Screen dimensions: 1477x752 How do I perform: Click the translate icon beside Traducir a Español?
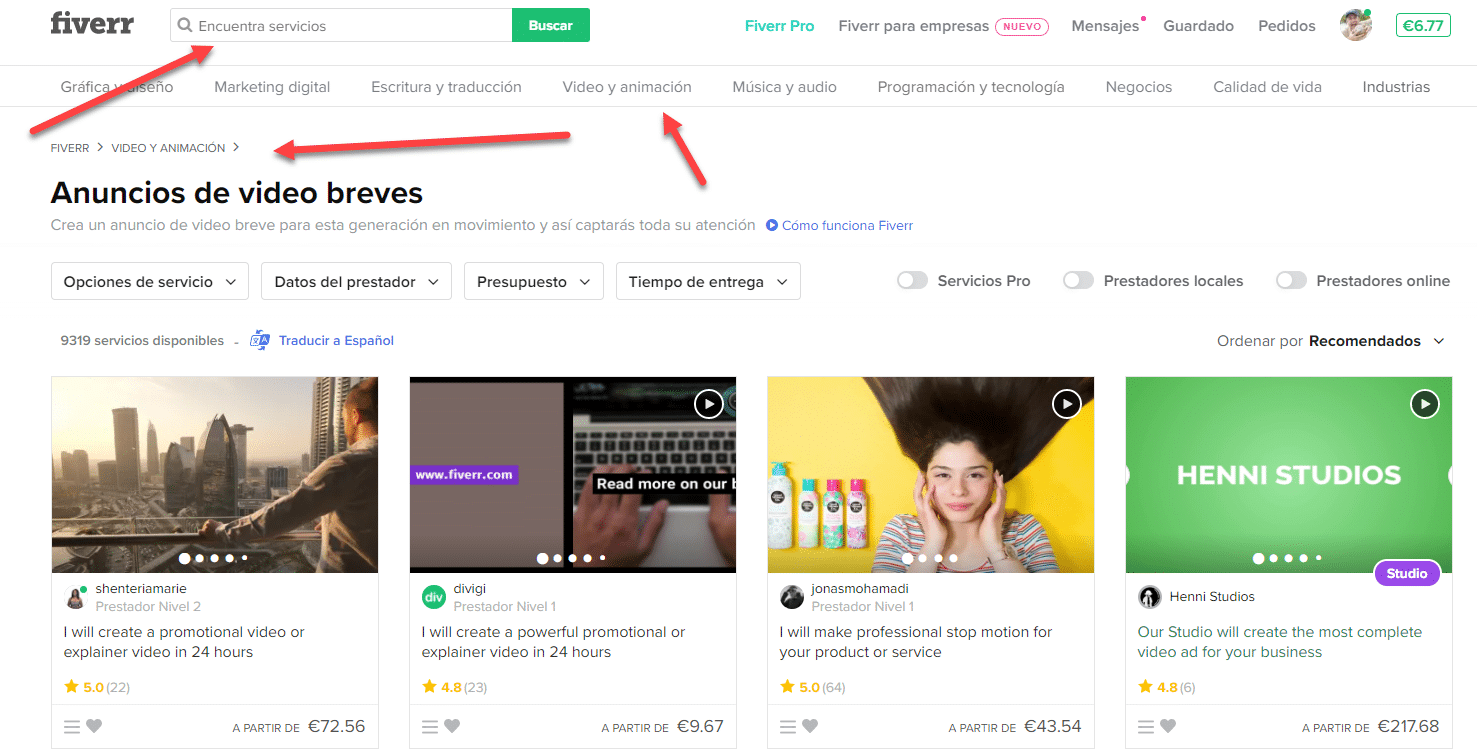click(x=260, y=341)
